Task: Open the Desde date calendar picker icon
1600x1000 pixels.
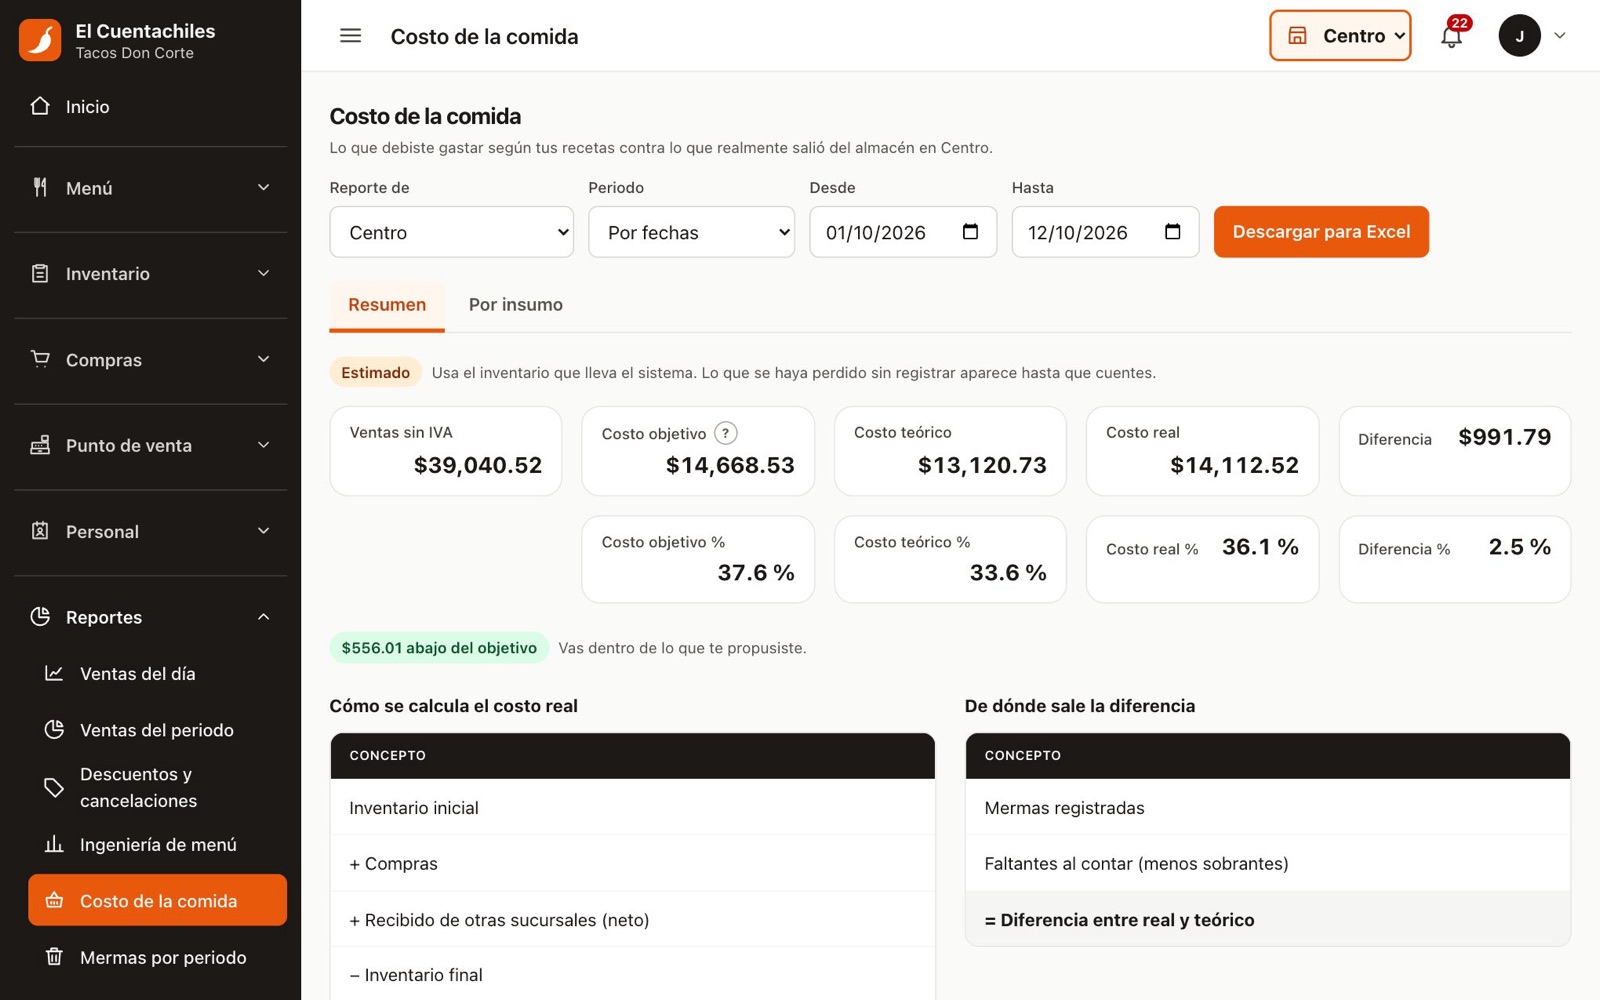Action: (x=970, y=232)
